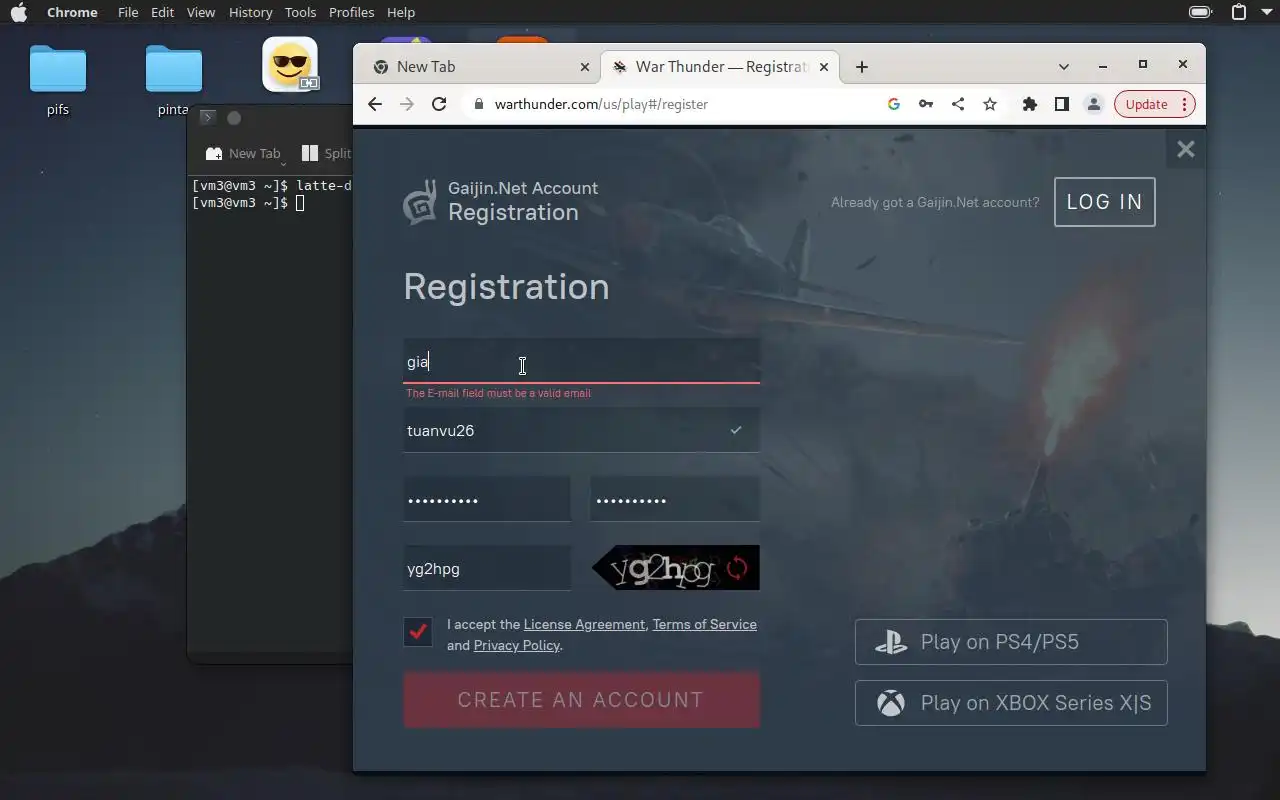Screen dimensions: 1280x800
Task: Click the LOG IN button
Action: point(1105,202)
